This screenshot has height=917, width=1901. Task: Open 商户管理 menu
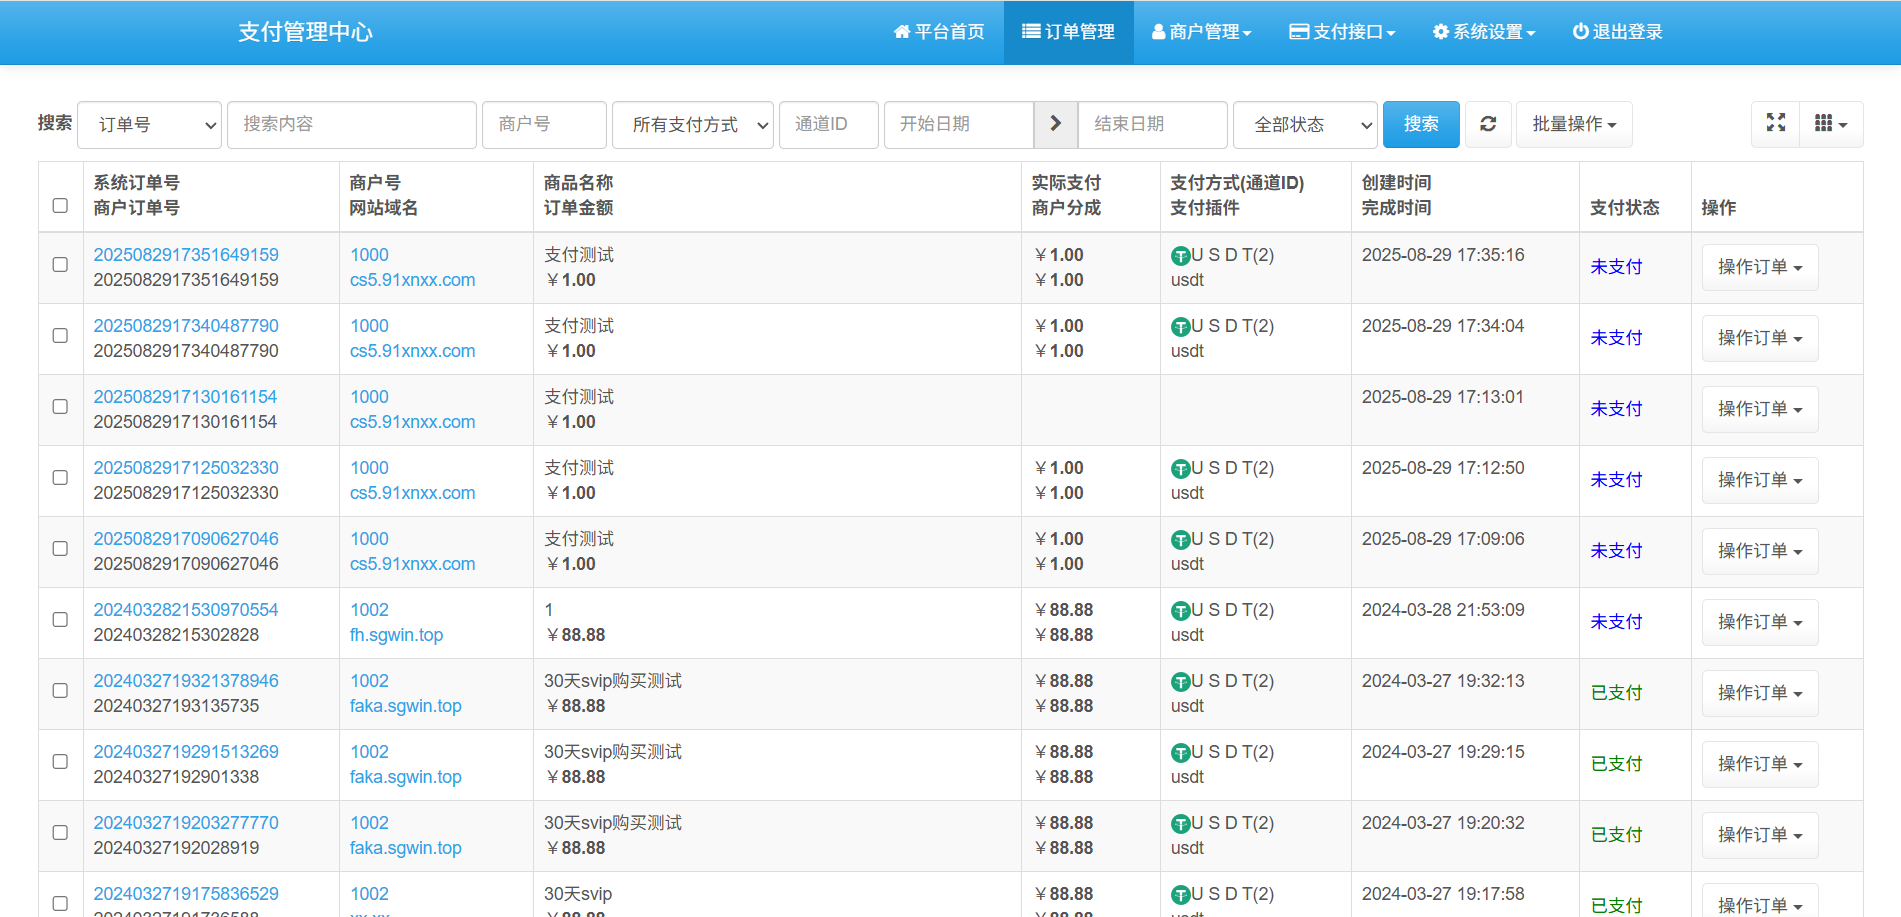(x=1202, y=32)
